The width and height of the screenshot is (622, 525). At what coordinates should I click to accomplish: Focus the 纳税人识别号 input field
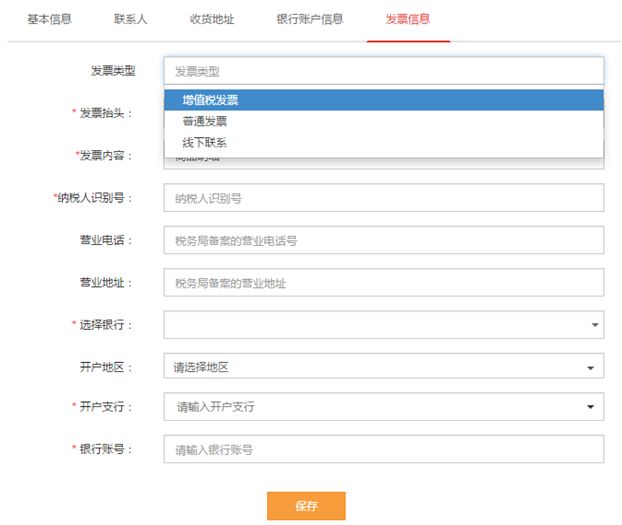(x=384, y=198)
